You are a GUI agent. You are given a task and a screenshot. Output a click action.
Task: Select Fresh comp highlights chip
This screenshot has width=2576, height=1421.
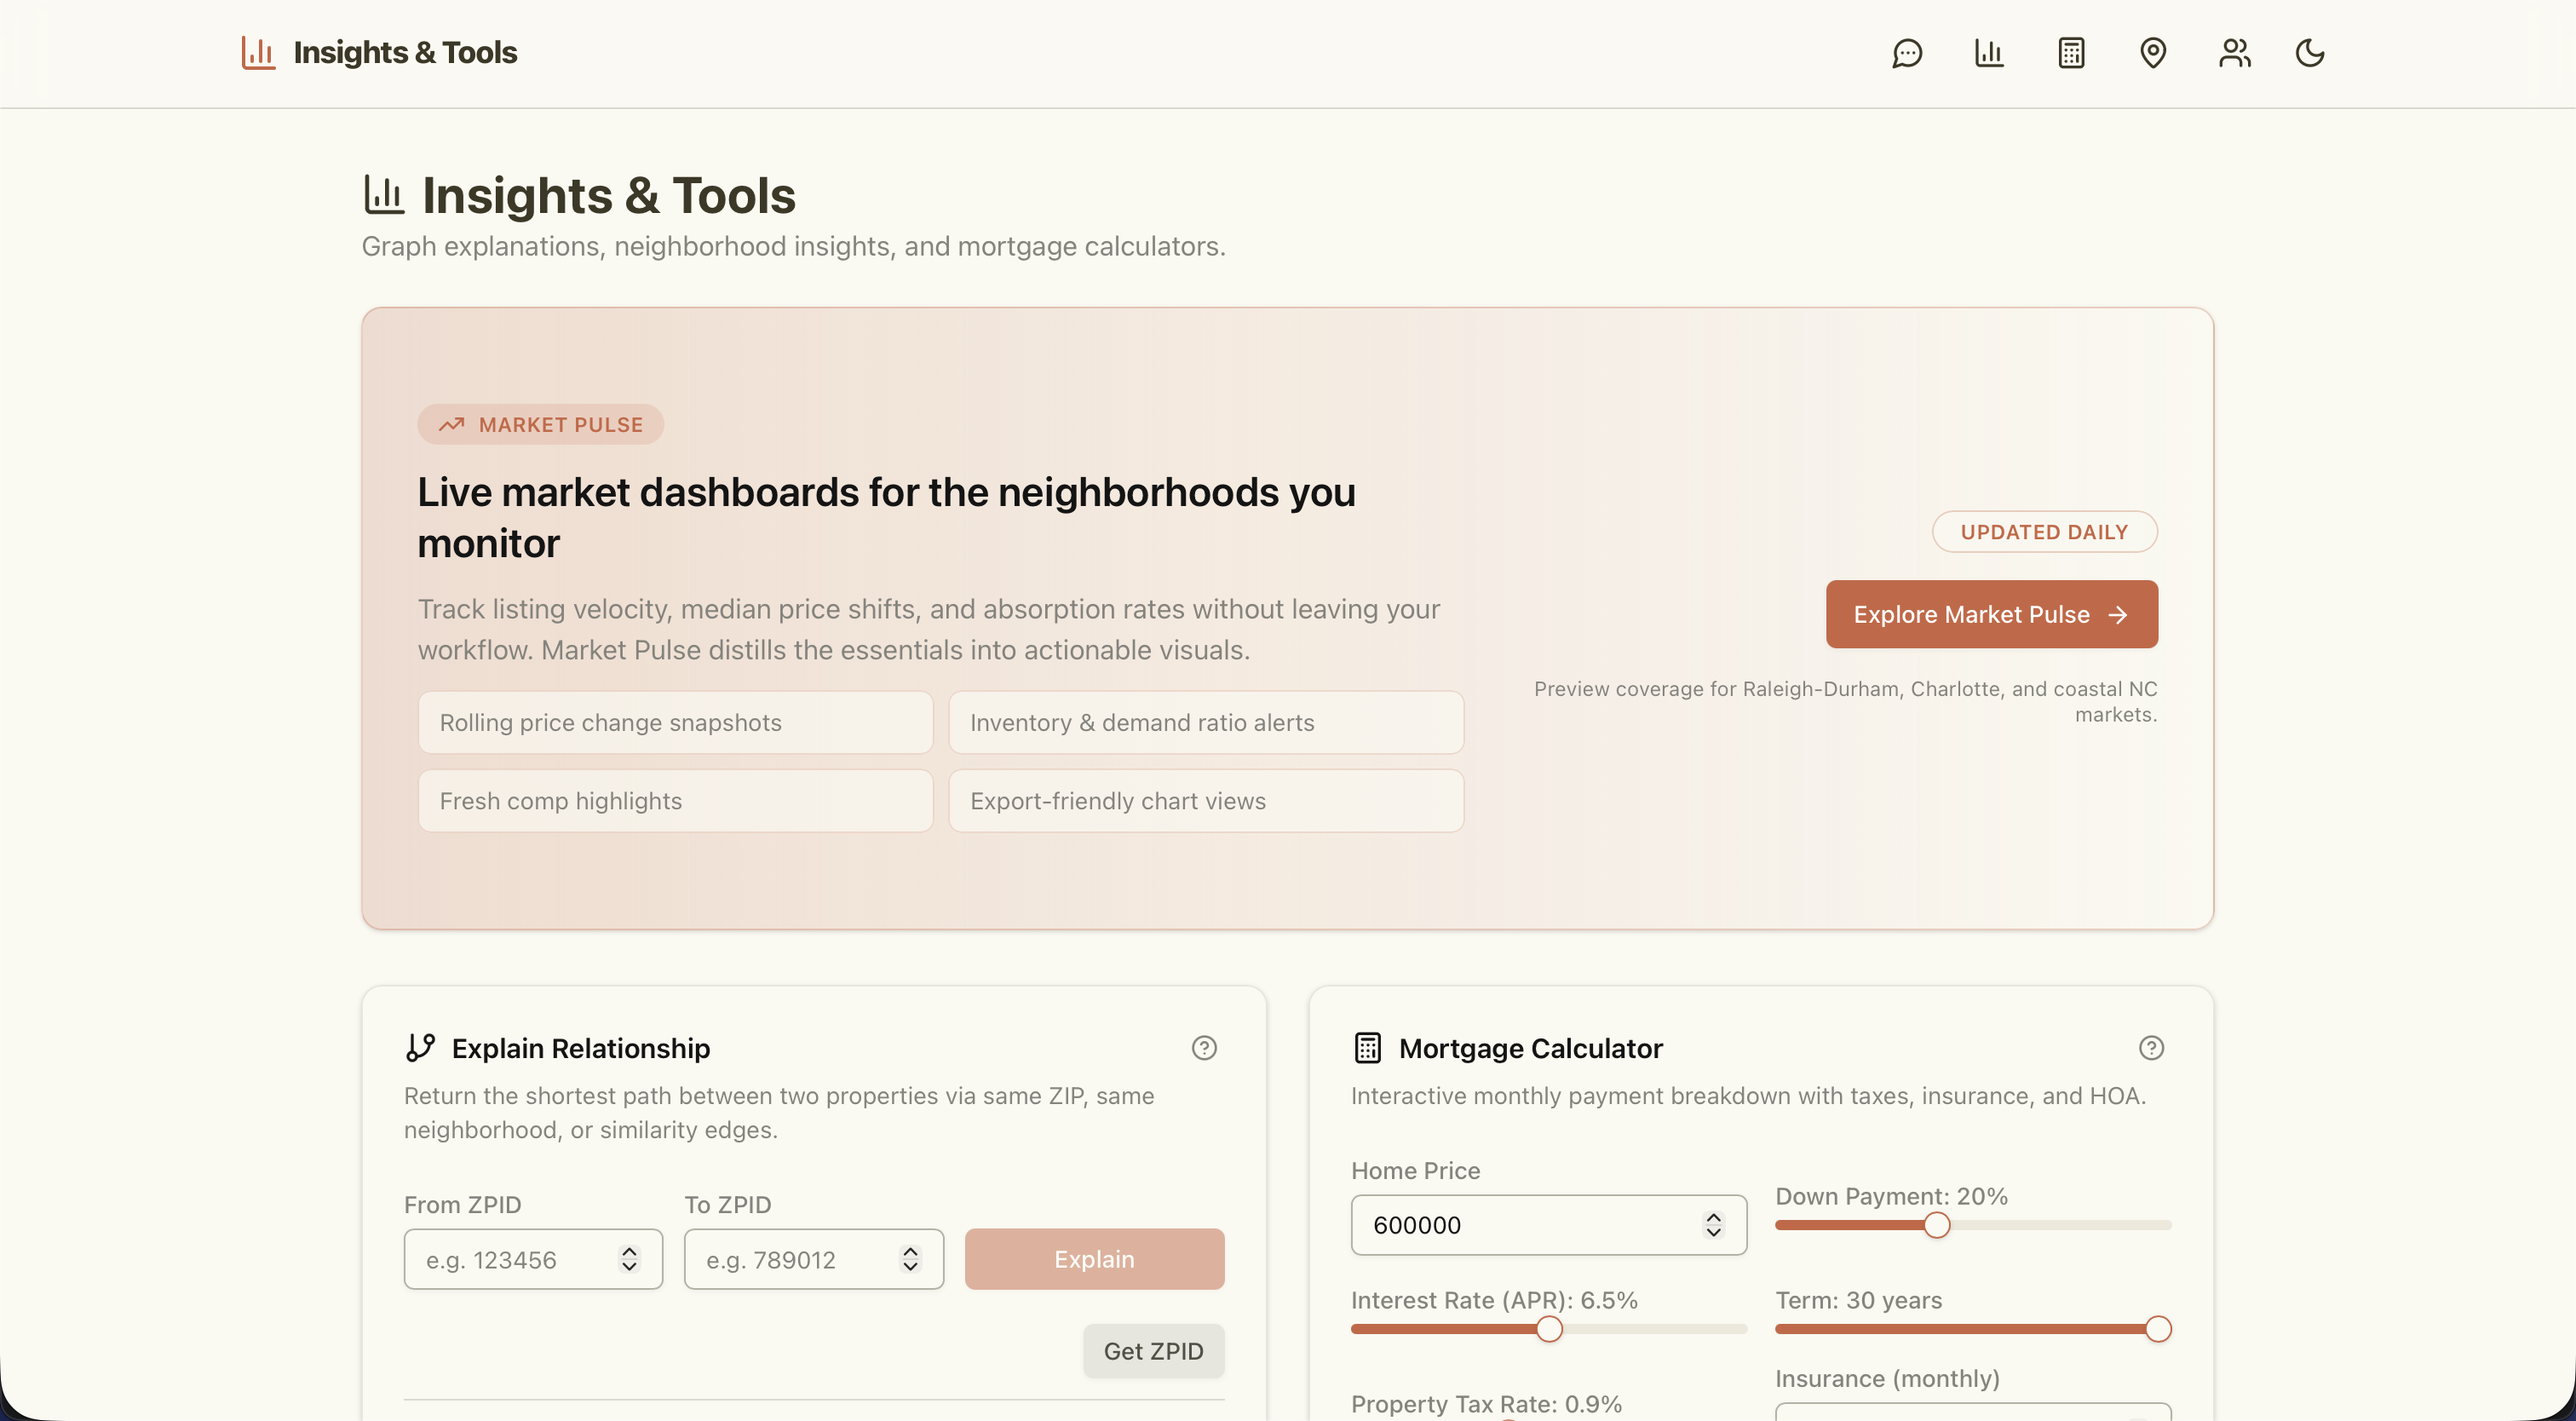tap(675, 801)
